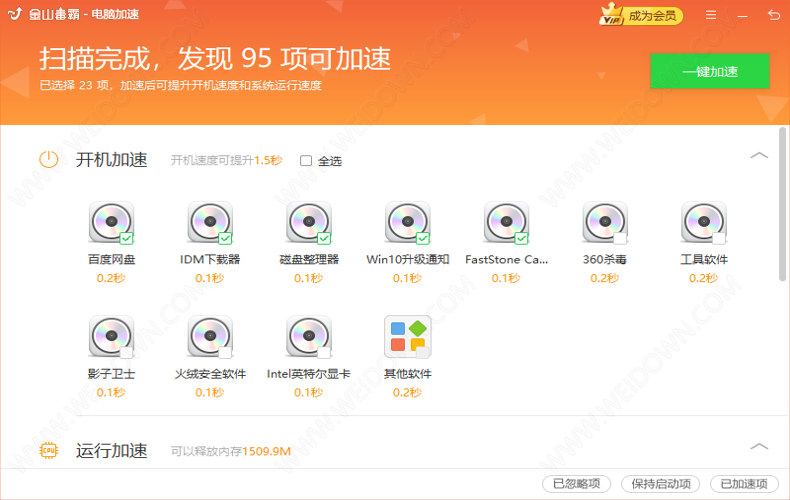Click the 1.5秒 boot speed value

[x=268, y=160]
